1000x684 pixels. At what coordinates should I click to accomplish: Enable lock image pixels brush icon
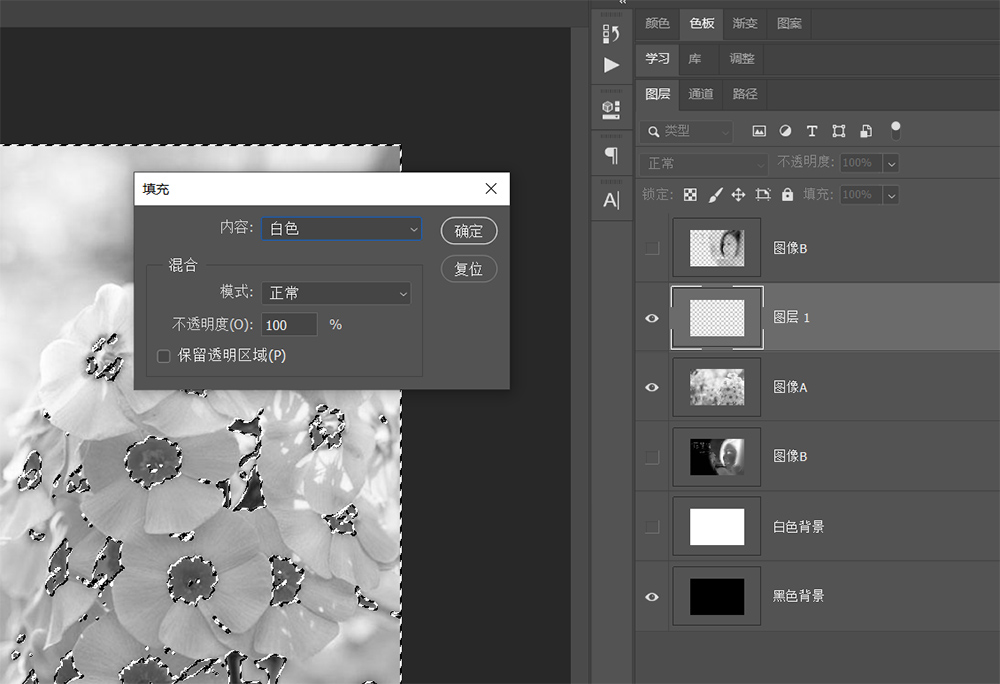pyautogui.click(x=714, y=194)
